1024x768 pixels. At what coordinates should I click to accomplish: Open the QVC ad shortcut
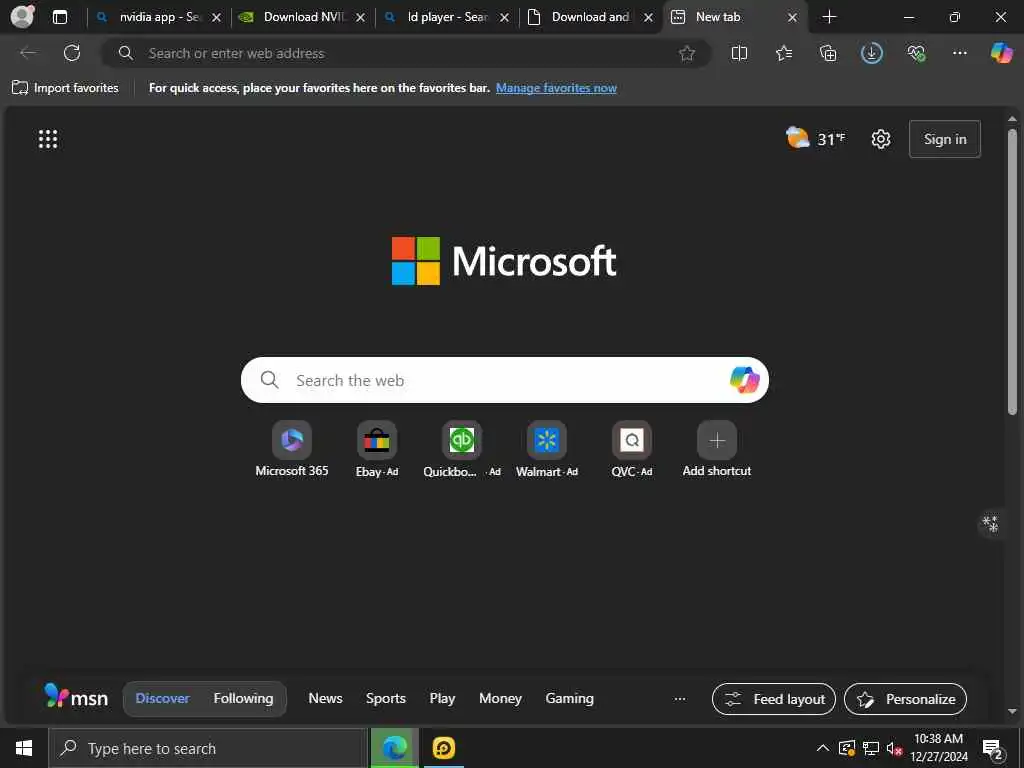632,449
